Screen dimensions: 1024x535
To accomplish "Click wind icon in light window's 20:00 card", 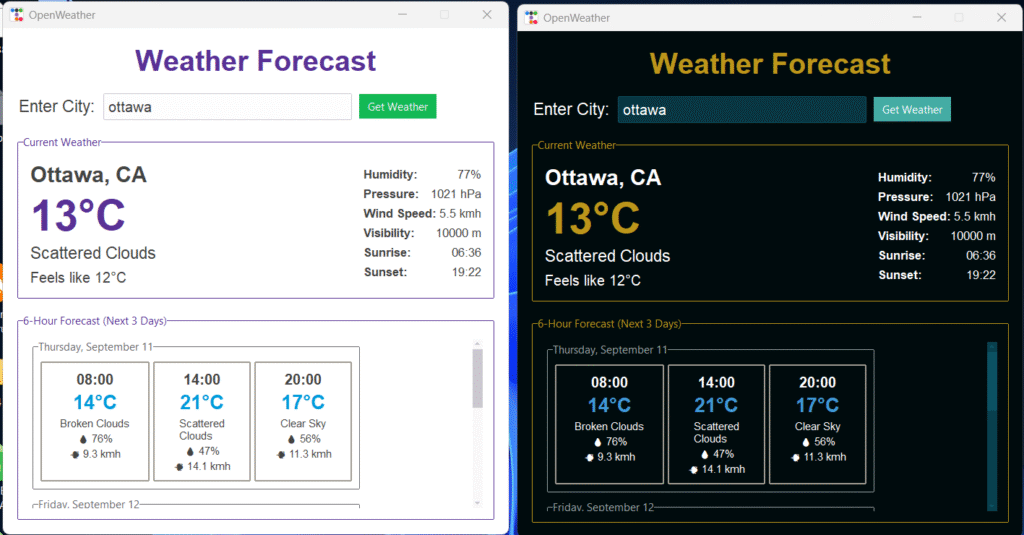I will click(281, 454).
